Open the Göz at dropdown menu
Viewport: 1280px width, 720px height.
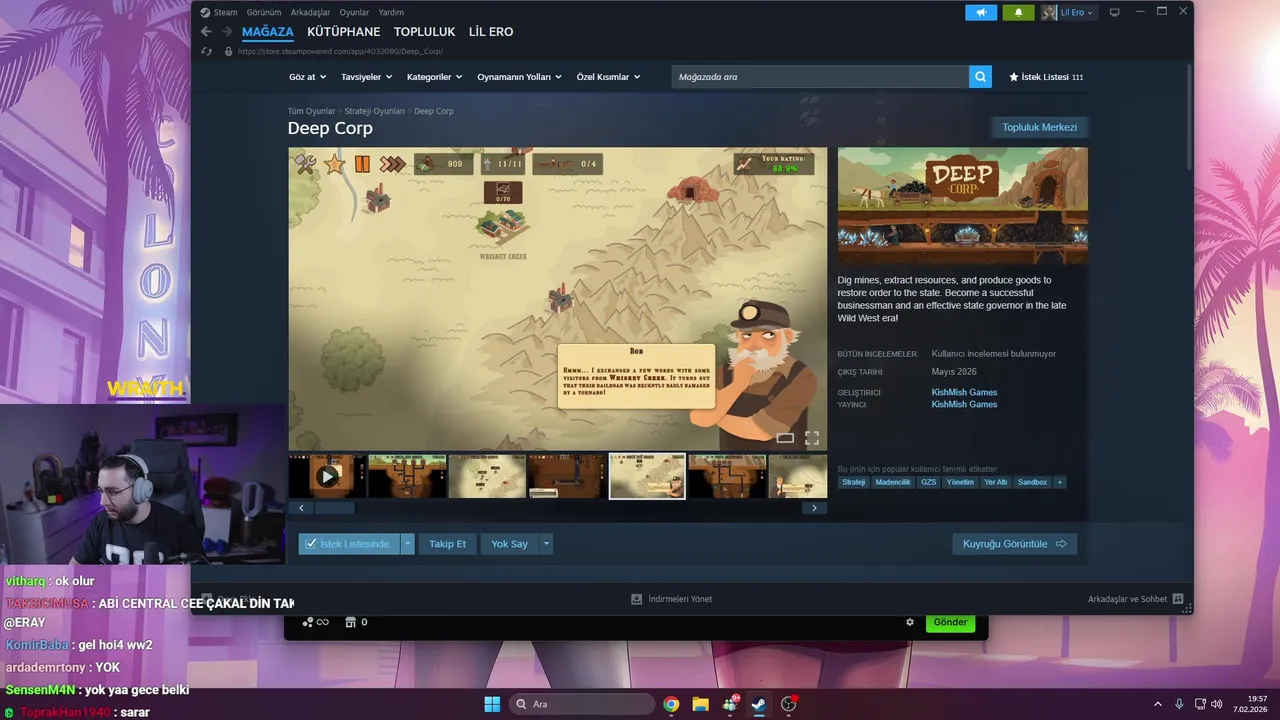pos(307,77)
